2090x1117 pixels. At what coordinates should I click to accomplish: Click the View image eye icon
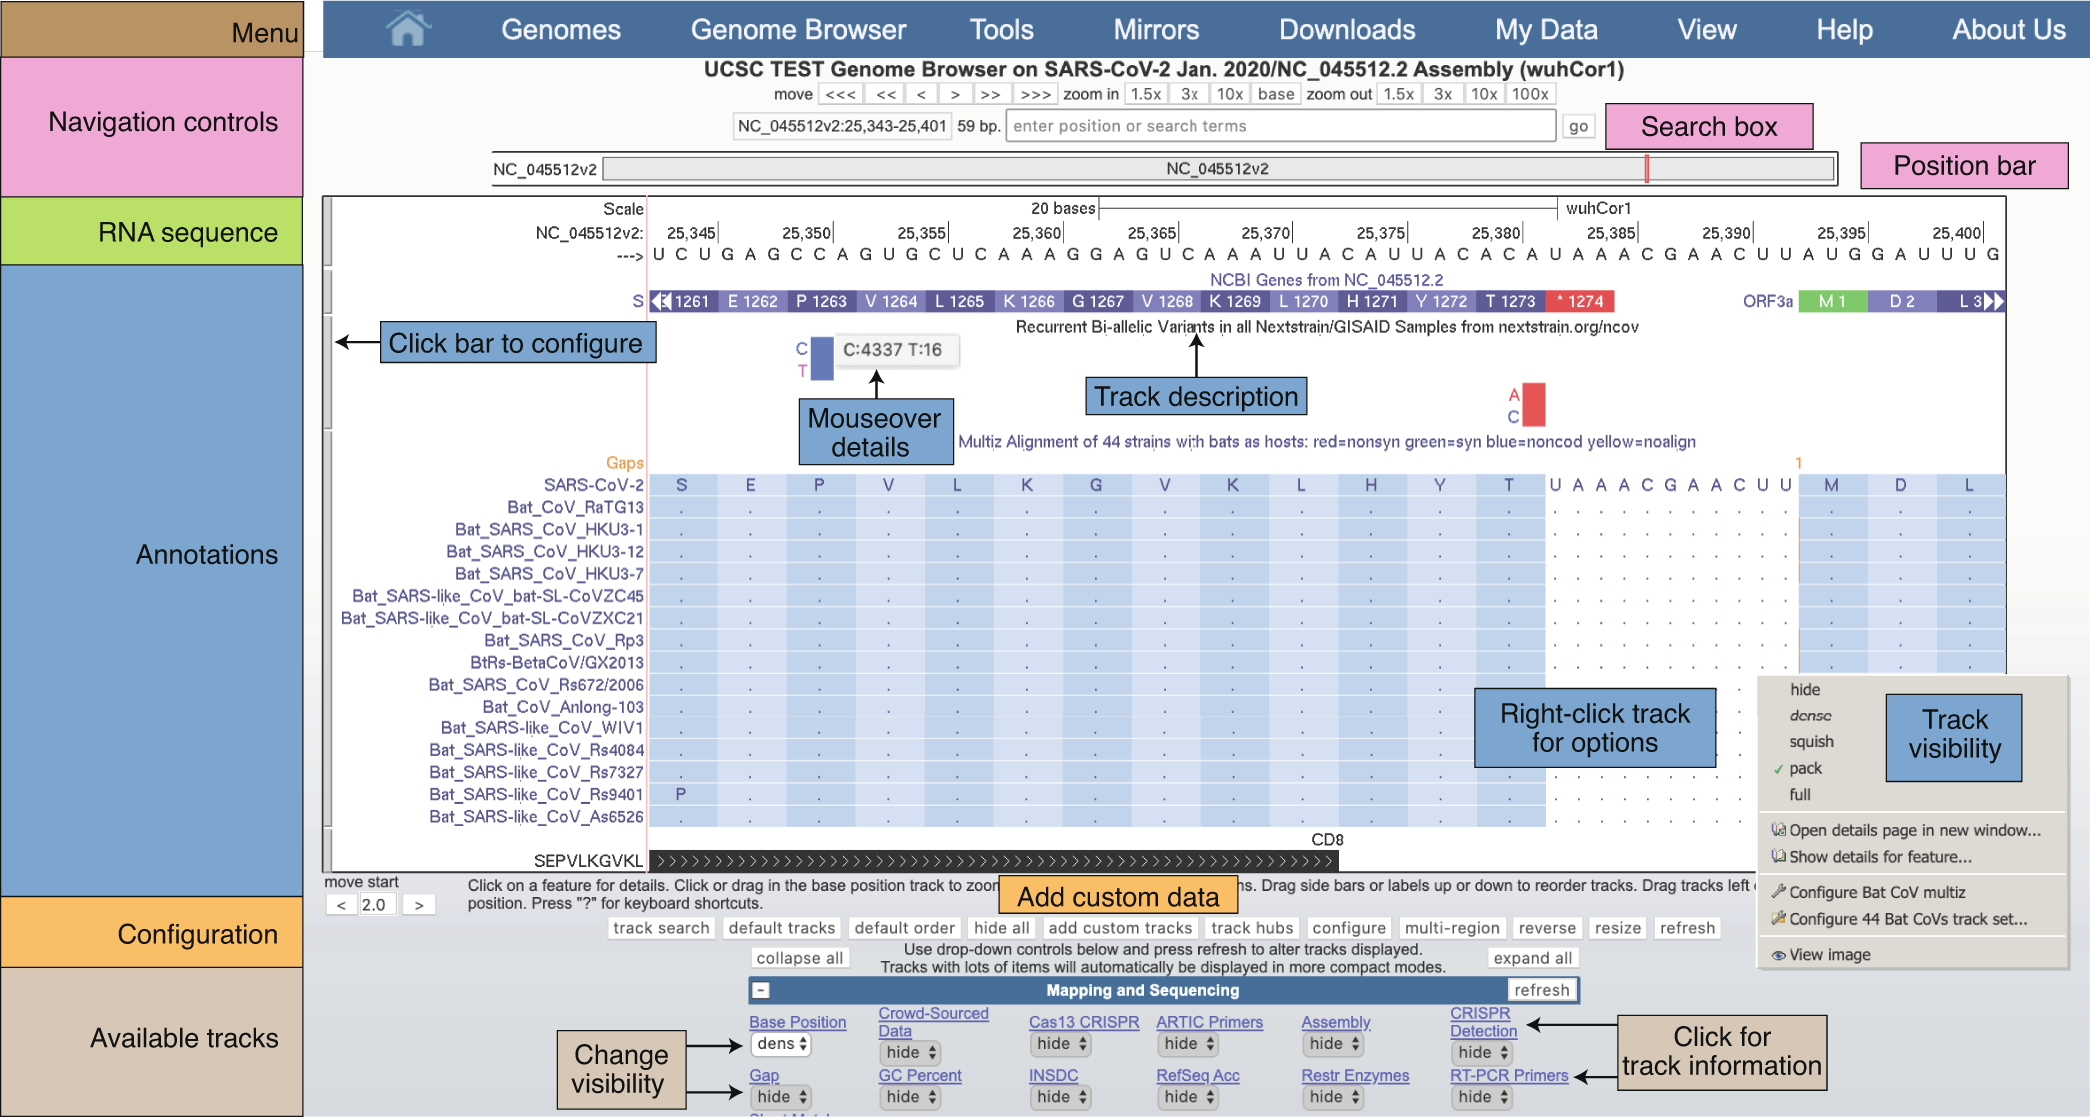pyautogui.click(x=1779, y=954)
